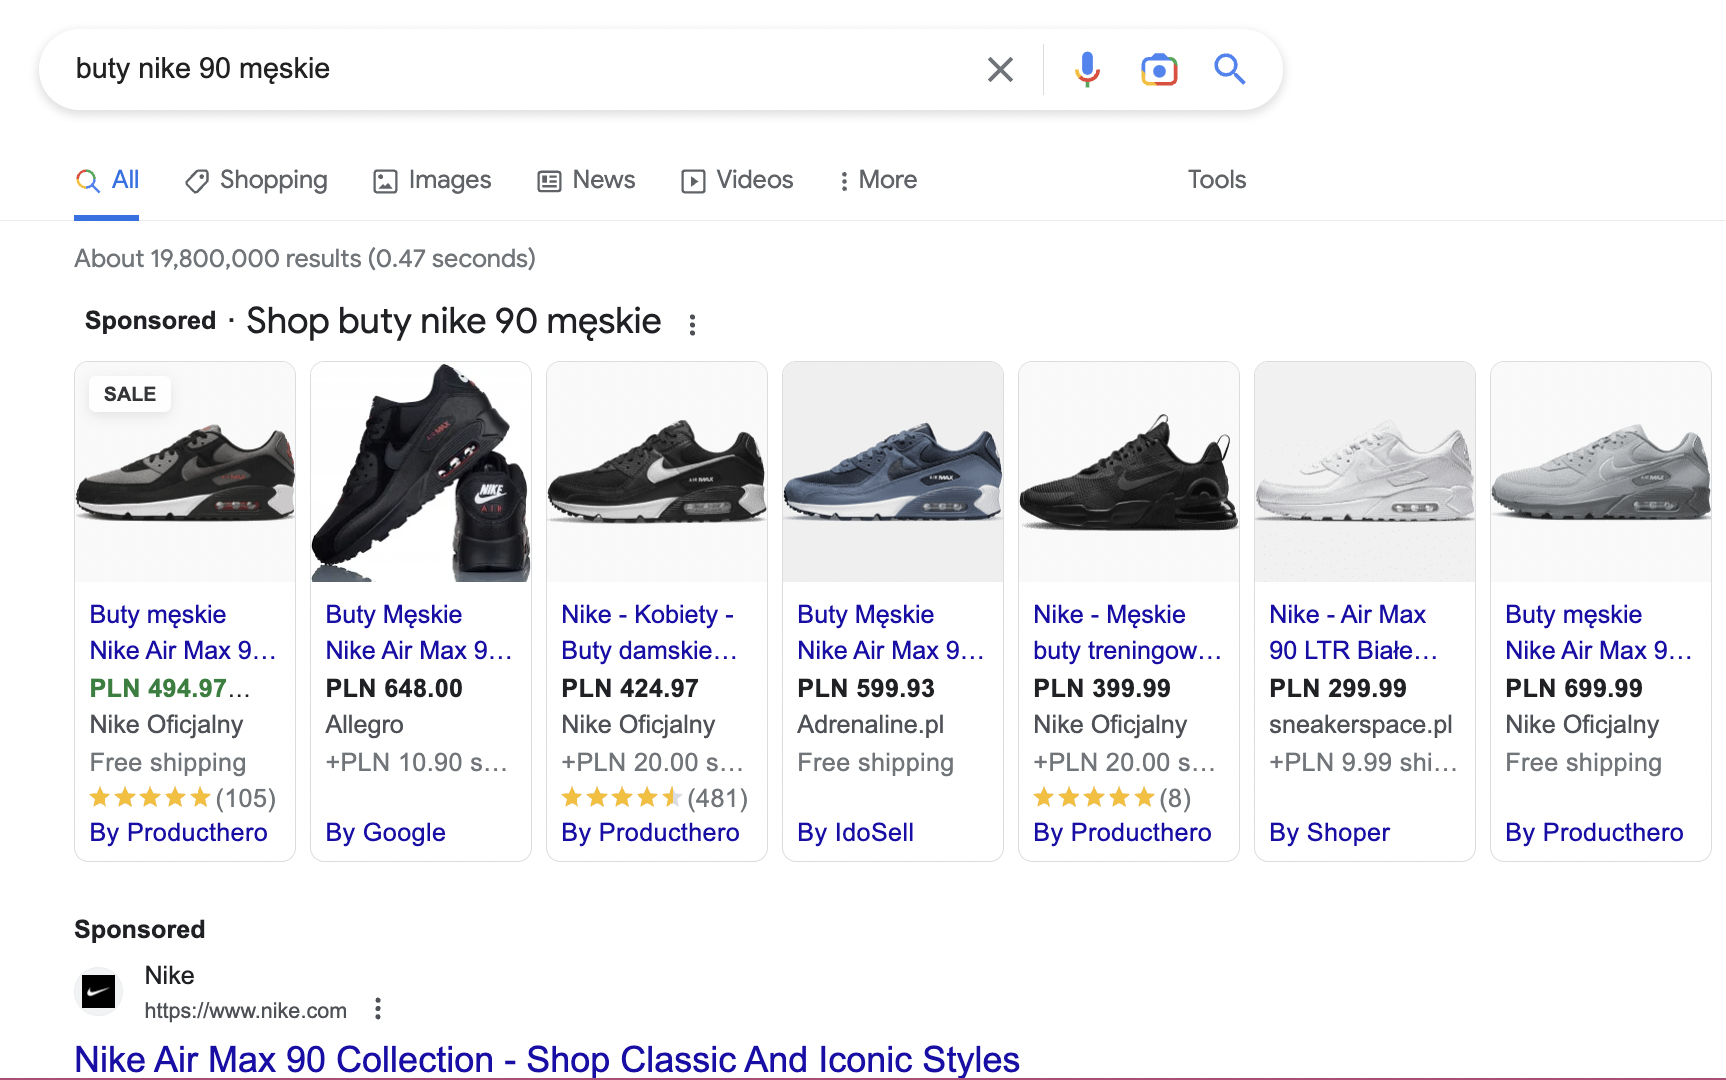Start voice search with microphone icon
Viewport: 1726px width, 1080px height.
point(1087,69)
